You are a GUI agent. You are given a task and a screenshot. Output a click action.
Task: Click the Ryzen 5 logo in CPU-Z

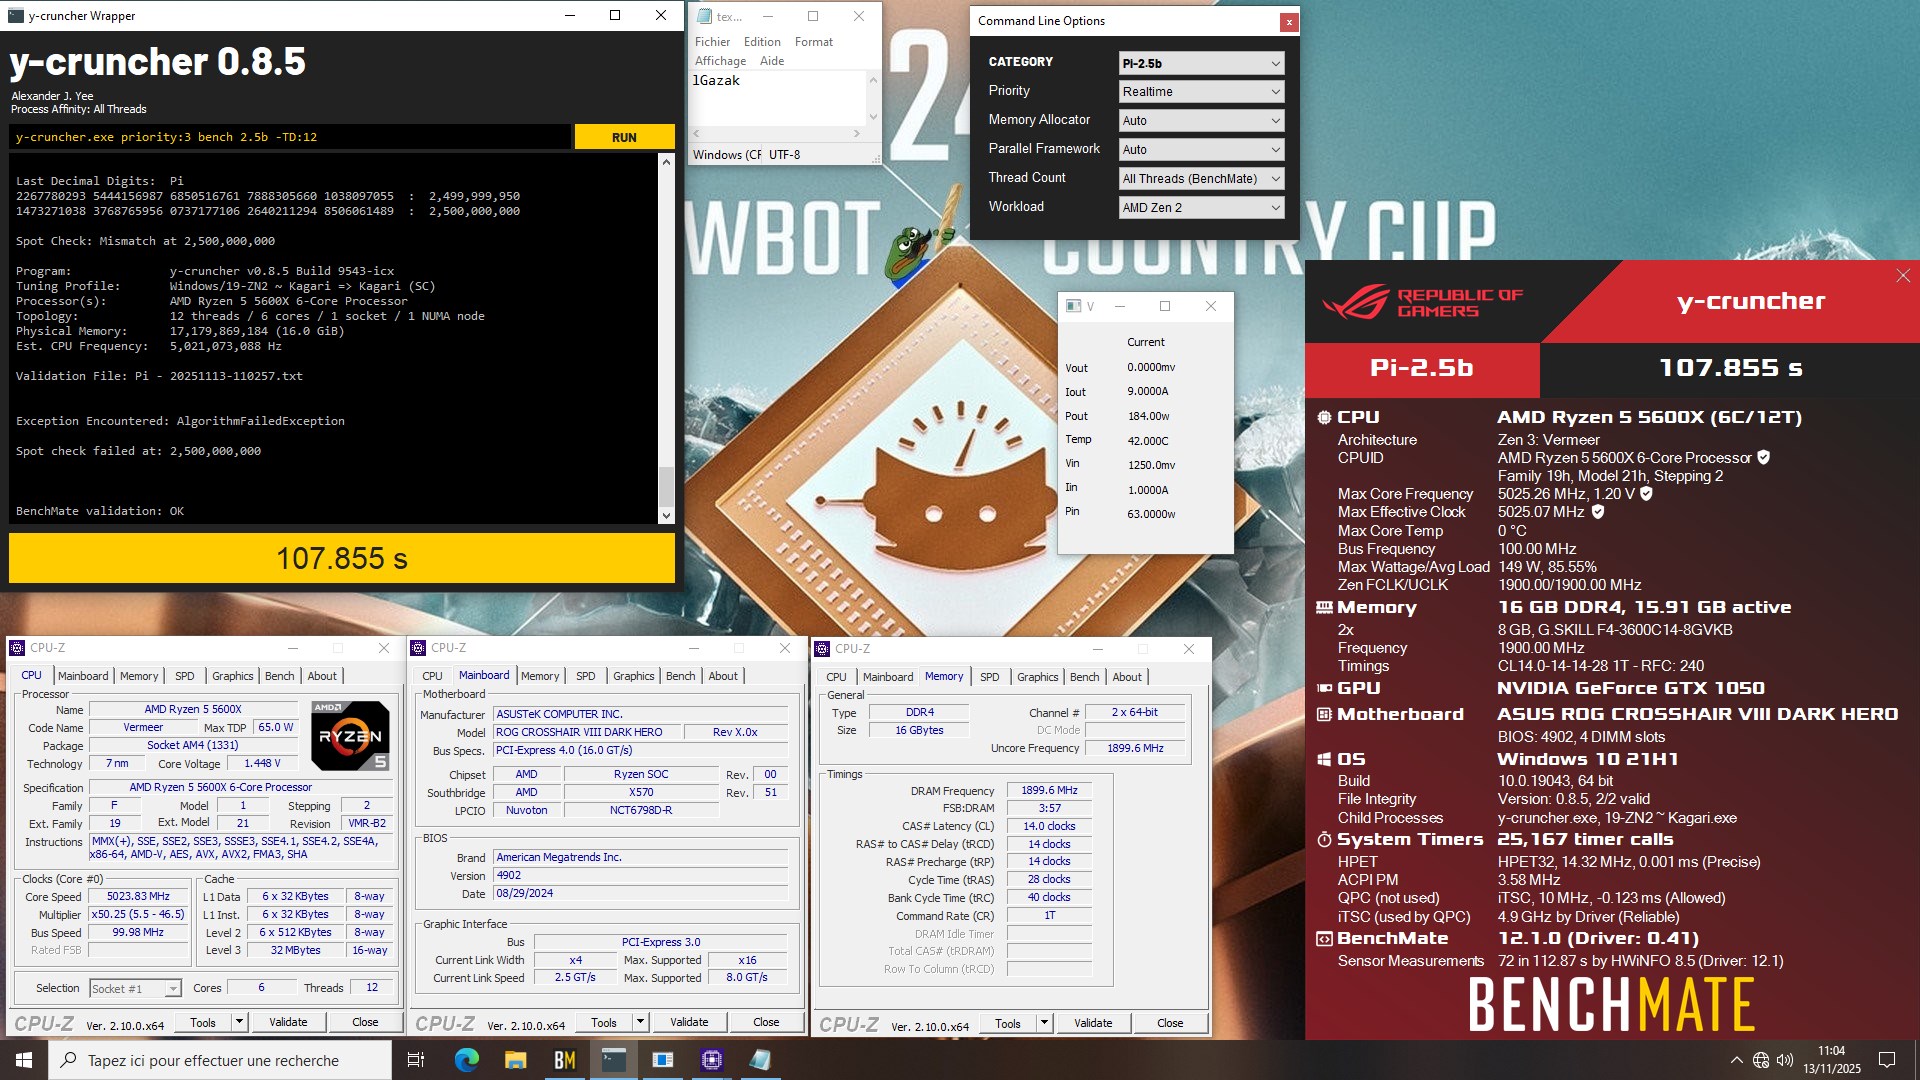(350, 736)
